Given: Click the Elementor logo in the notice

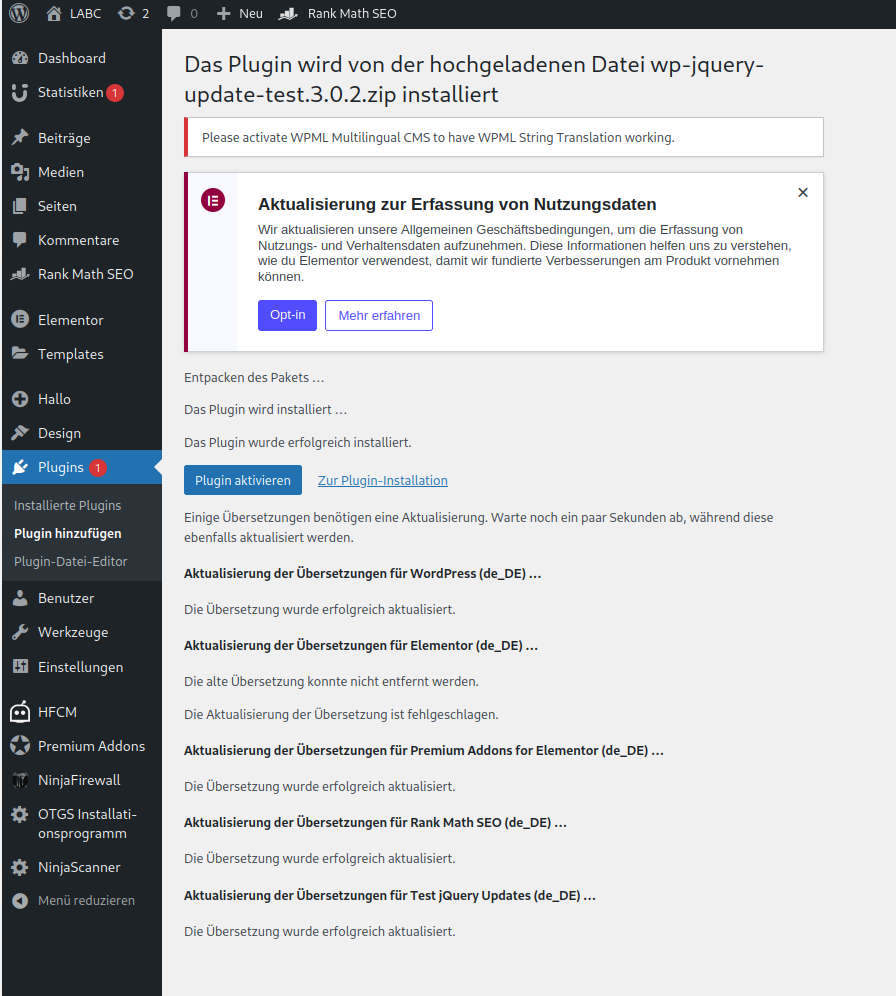Looking at the screenshot, I should [x=213, y=200].
